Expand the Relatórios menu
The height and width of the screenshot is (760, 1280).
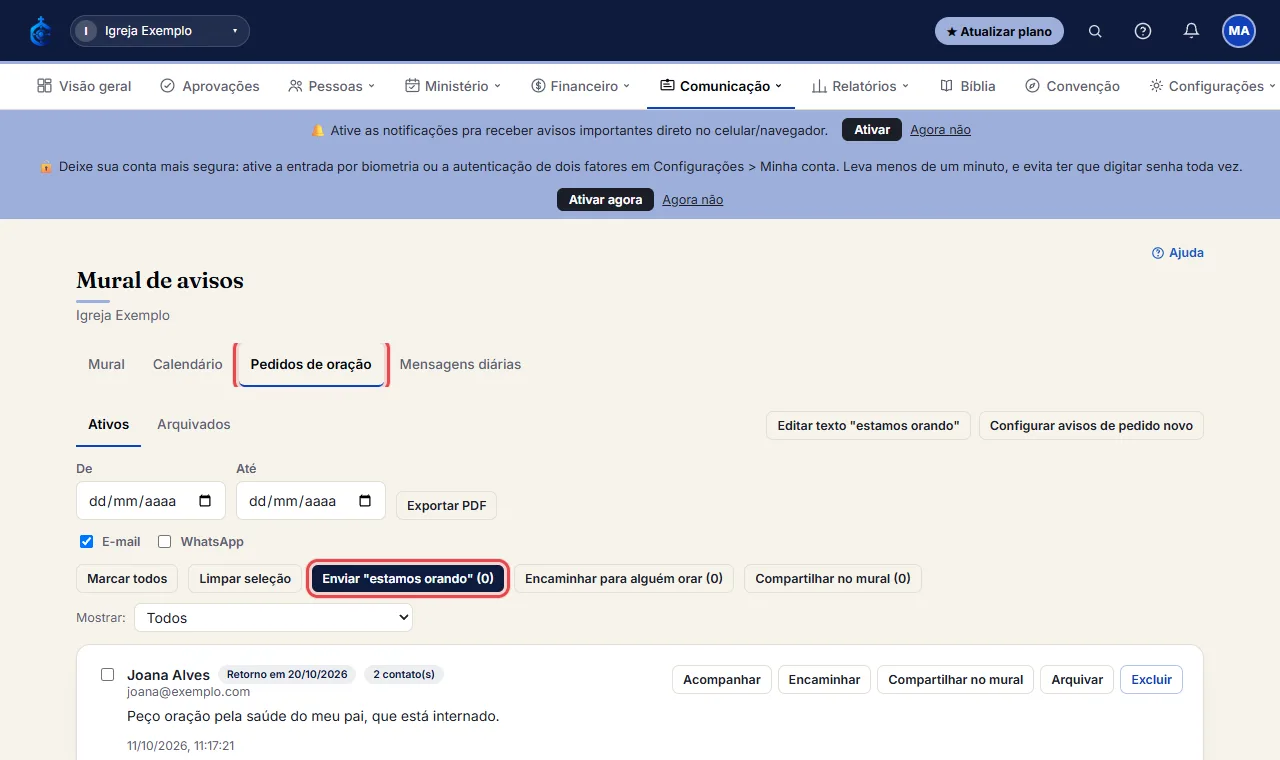pos(860,86)
